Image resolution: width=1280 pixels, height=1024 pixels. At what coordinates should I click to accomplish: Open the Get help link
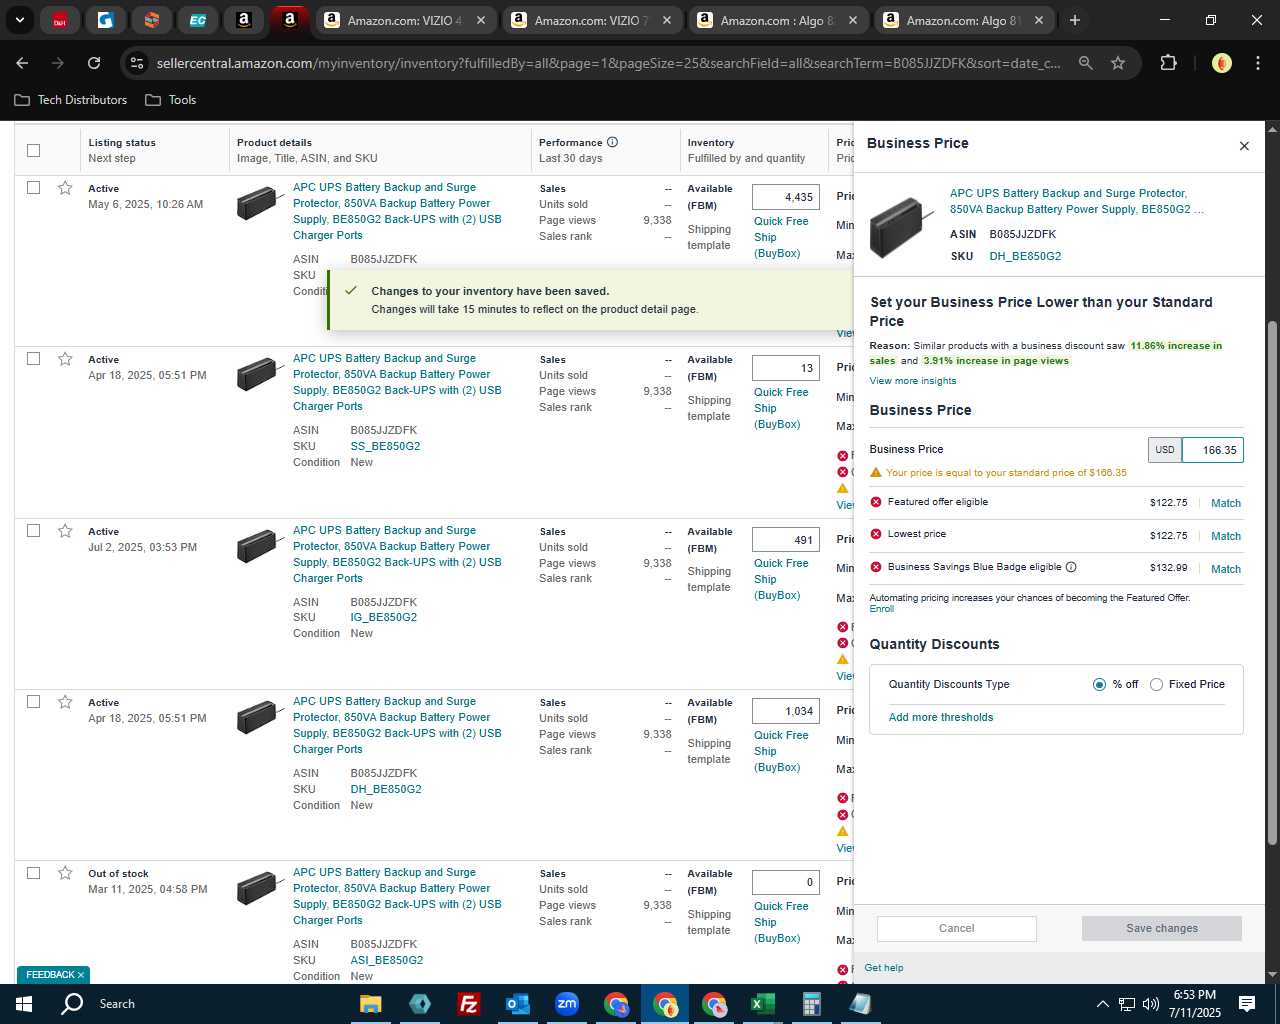coord(884,968)
